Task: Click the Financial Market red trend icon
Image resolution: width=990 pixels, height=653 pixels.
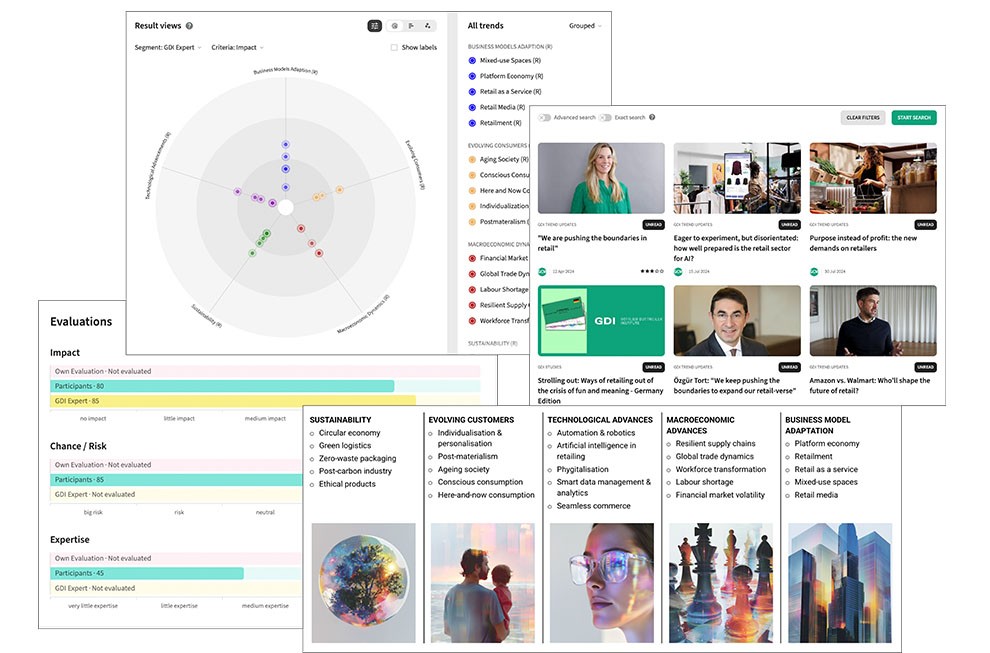Action: click(x=472, y=258)
